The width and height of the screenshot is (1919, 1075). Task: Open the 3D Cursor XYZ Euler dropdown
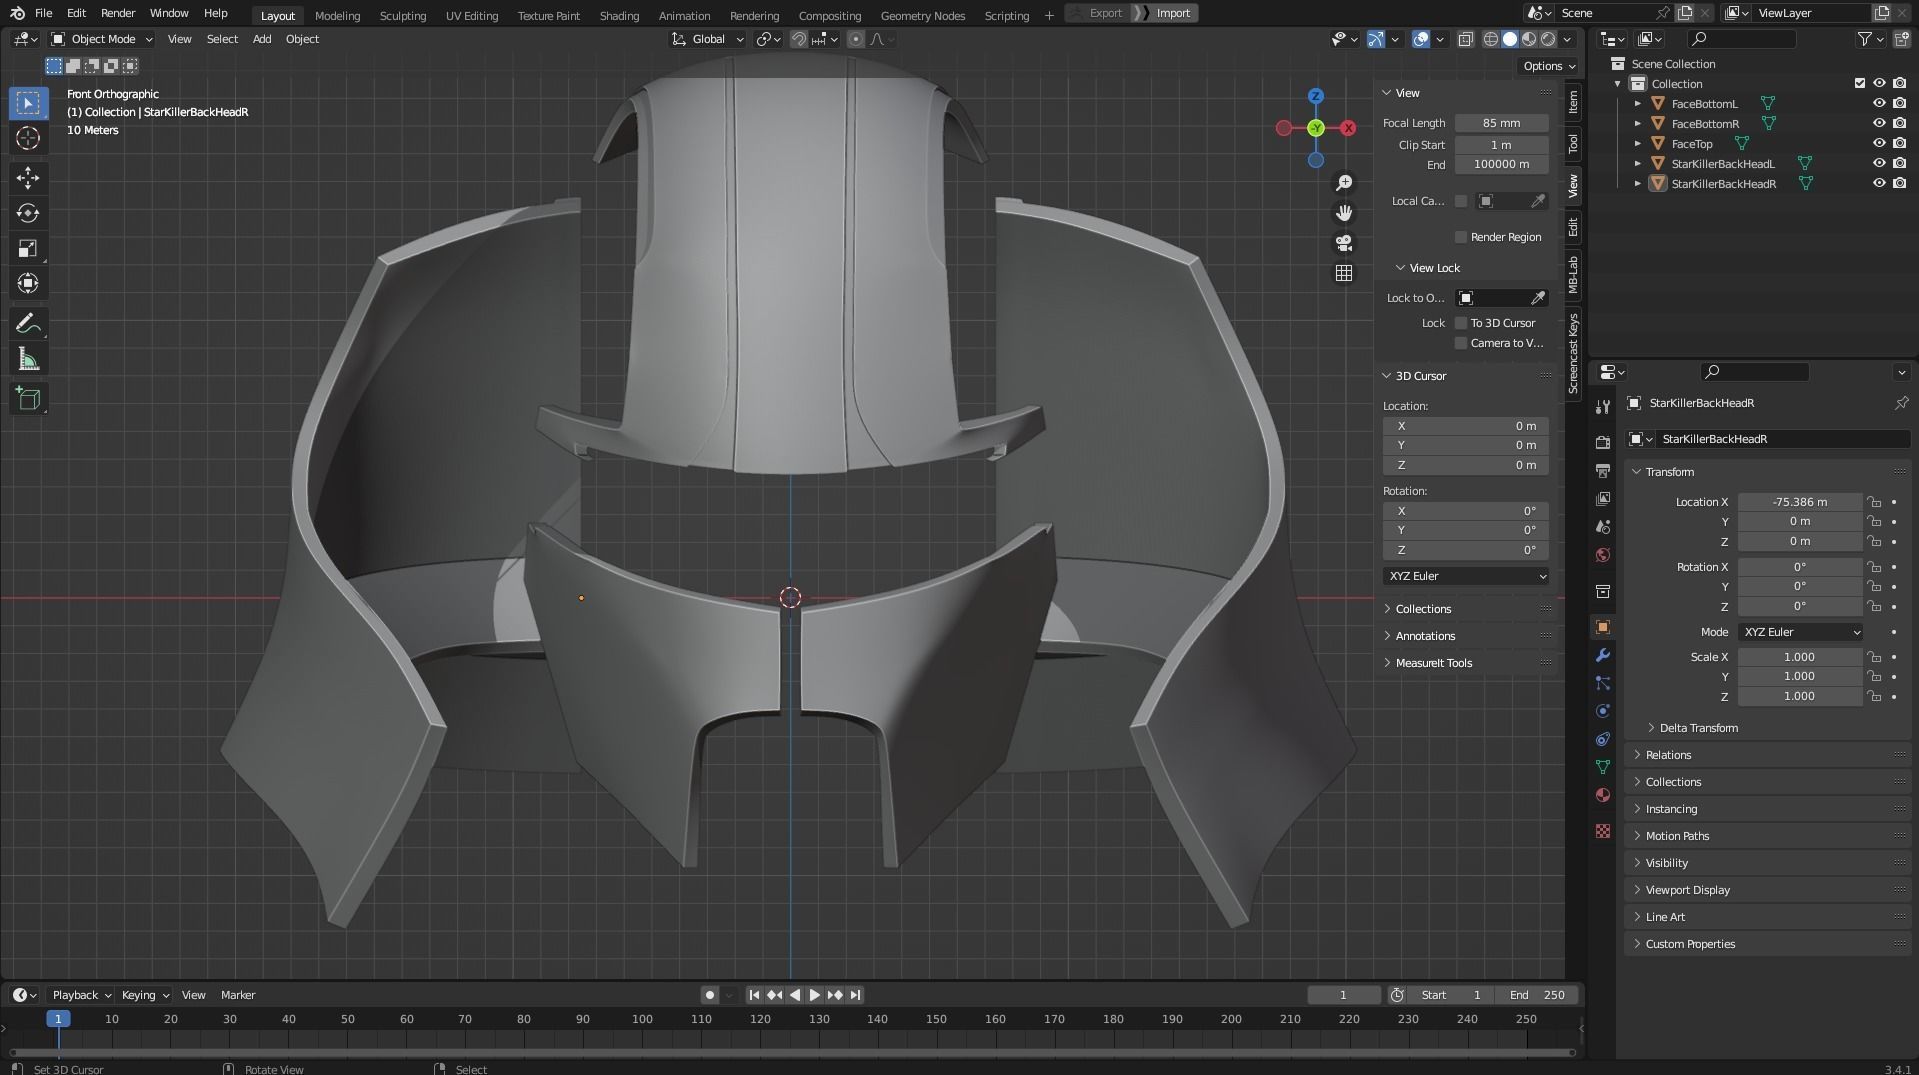(x=1466, y=576)
